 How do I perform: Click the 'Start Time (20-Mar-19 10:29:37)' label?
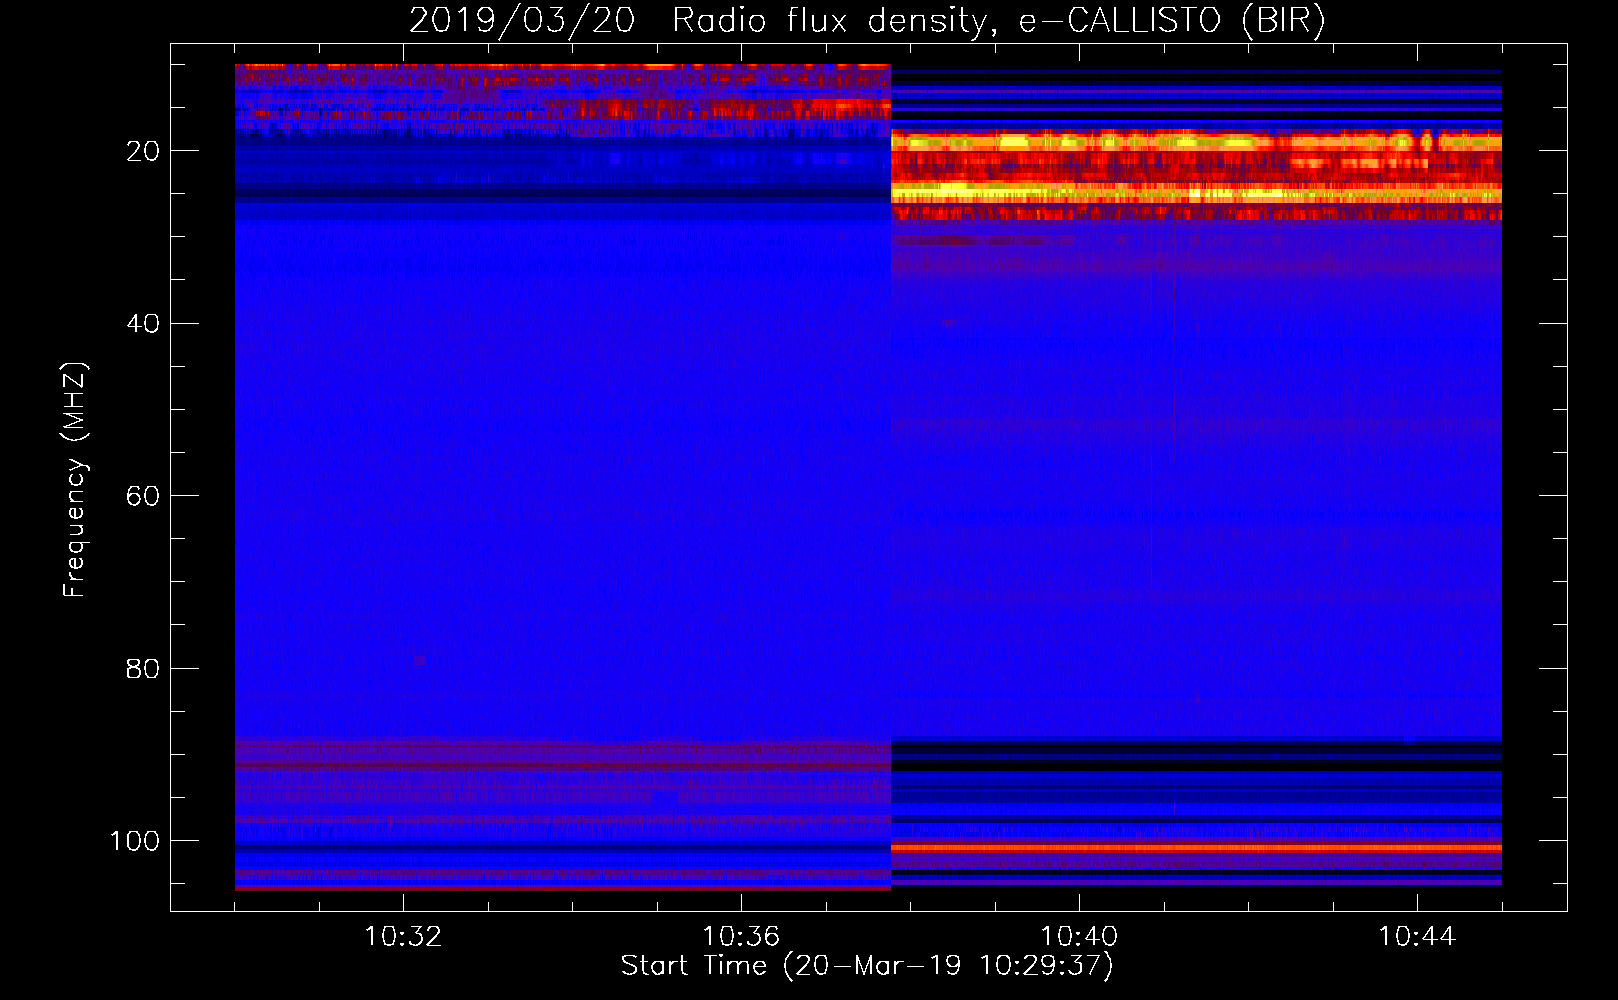[x=867, y=966]
